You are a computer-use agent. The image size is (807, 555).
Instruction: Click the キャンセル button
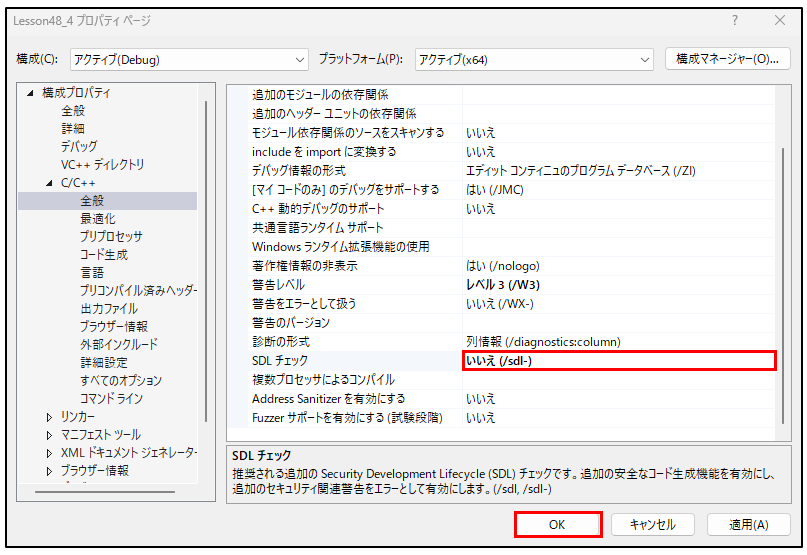pos(652,525)
